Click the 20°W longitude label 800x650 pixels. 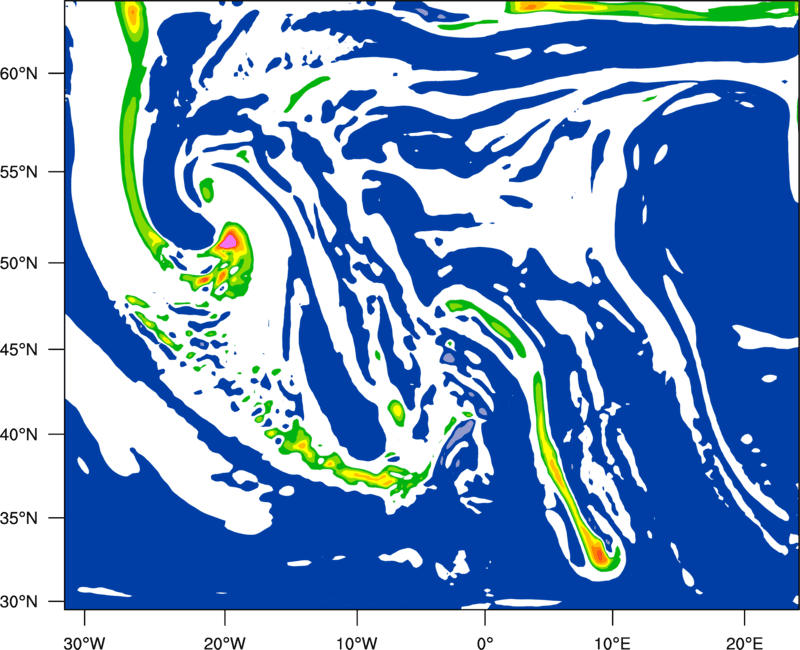tap(224, 643)
